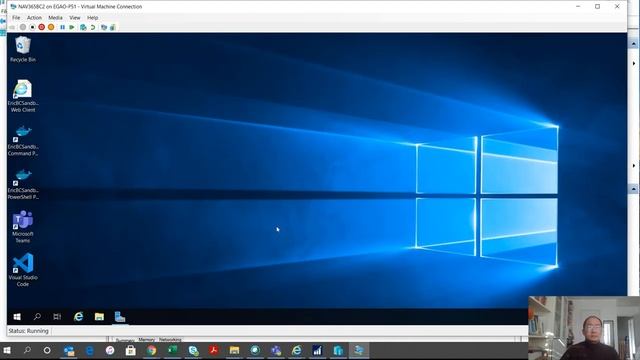The height and width of the screenshot is (360, 640).
Task: Open Excel on host taskbar
Action: click(x=172, y=350)
